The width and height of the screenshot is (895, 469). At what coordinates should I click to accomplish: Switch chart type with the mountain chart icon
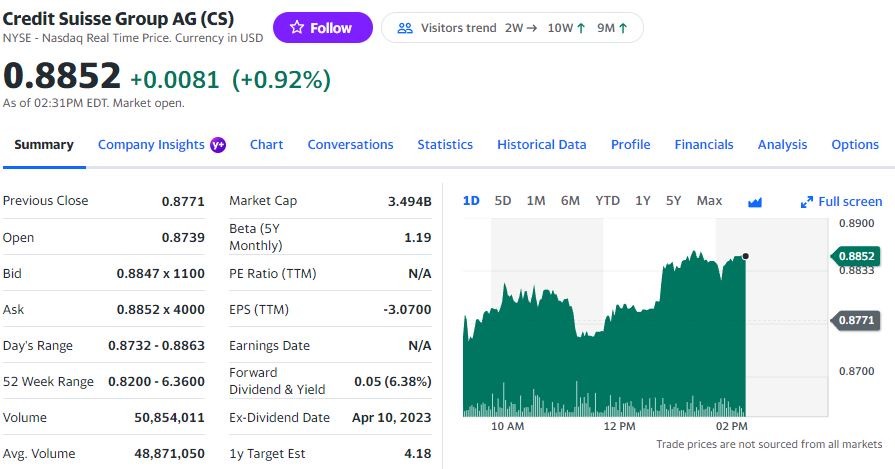(755, 202)
